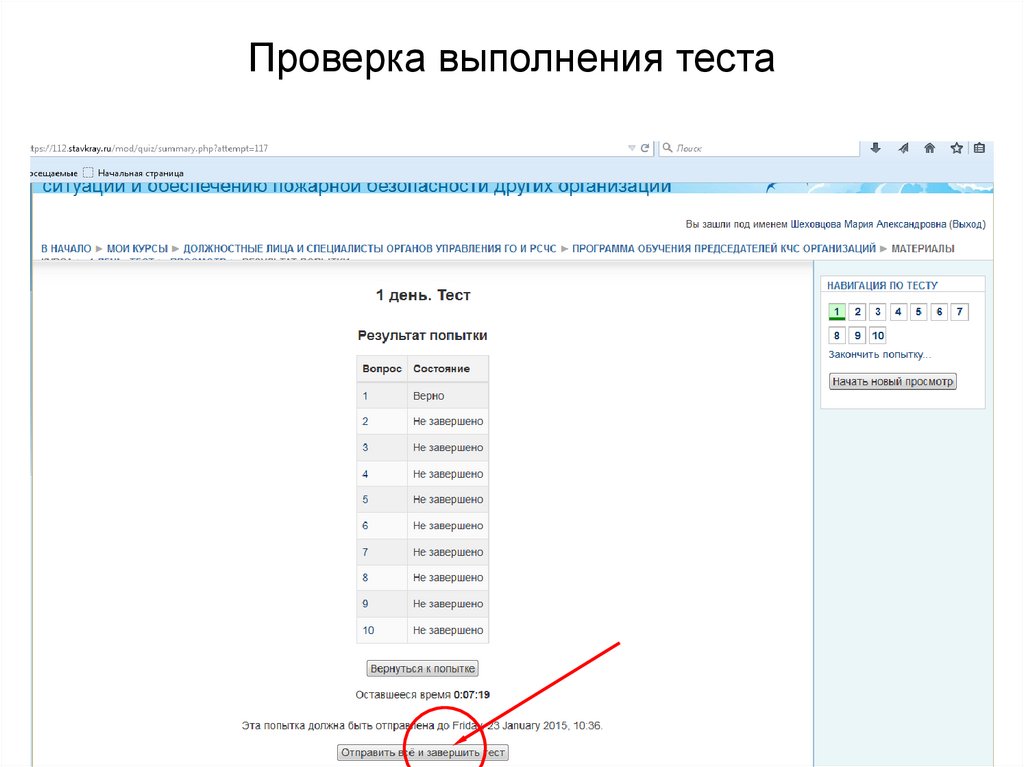
Task: Open the bookmarks library icon
Action: [980, 147]
